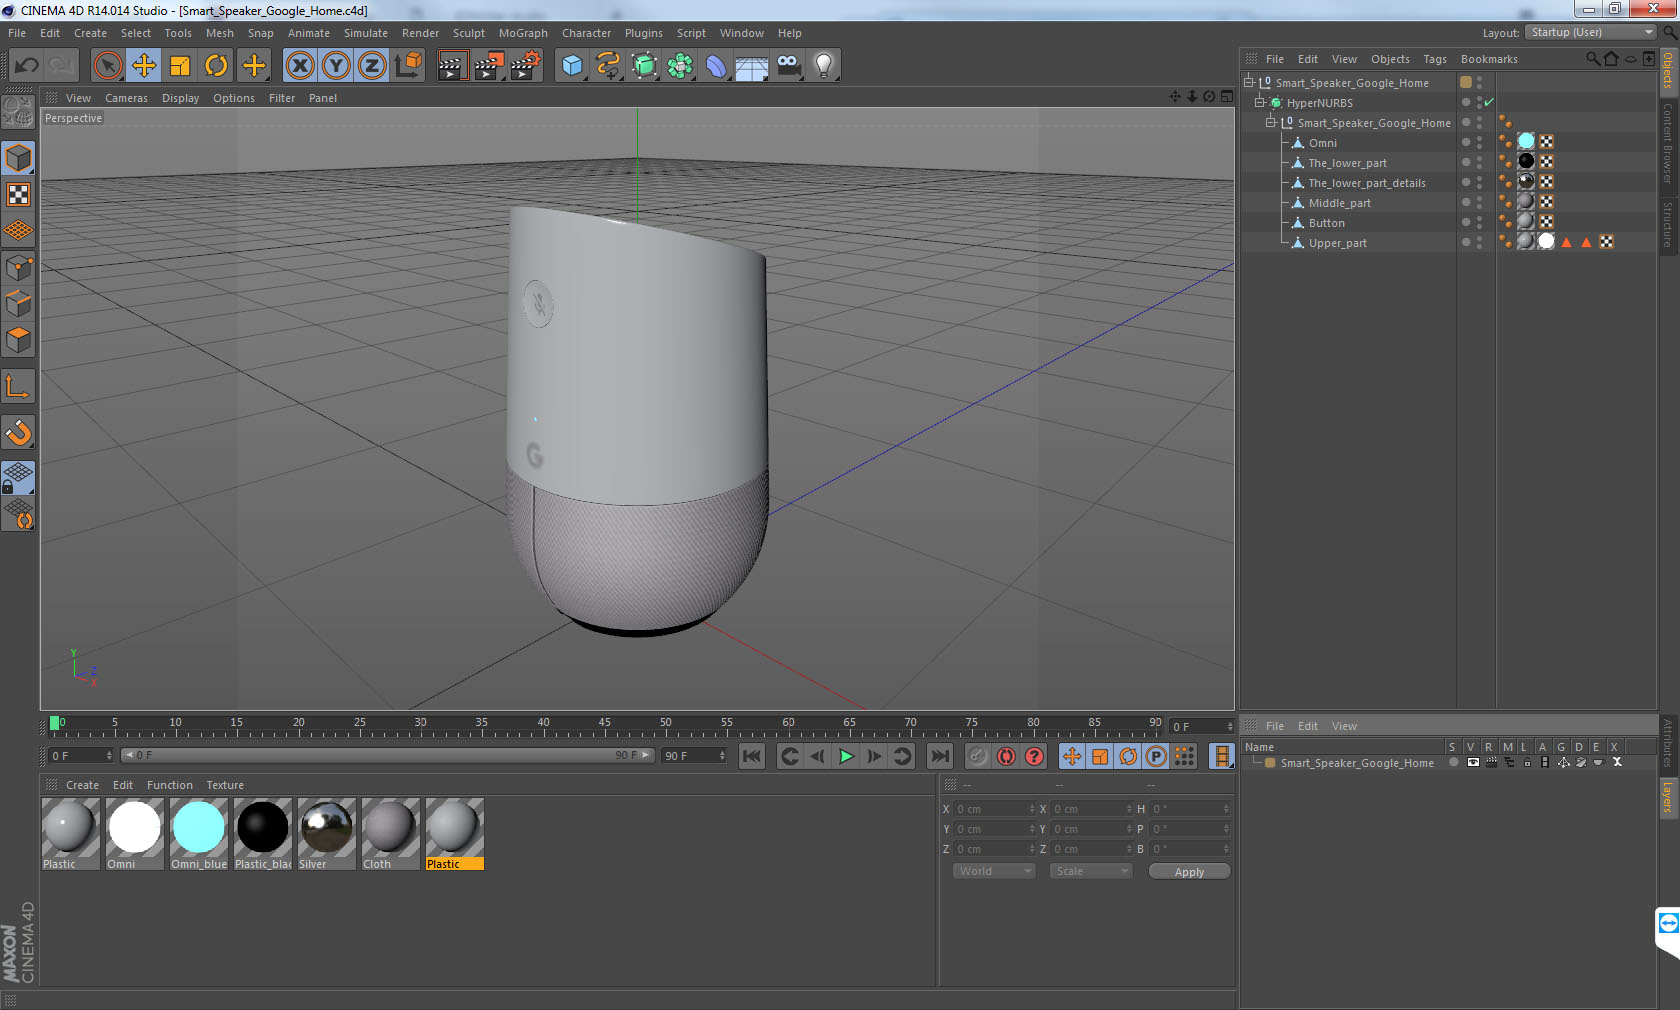Open material manager Texture menu
The height and width of the screenshot is (1010, 1680).
click(225, 785)
